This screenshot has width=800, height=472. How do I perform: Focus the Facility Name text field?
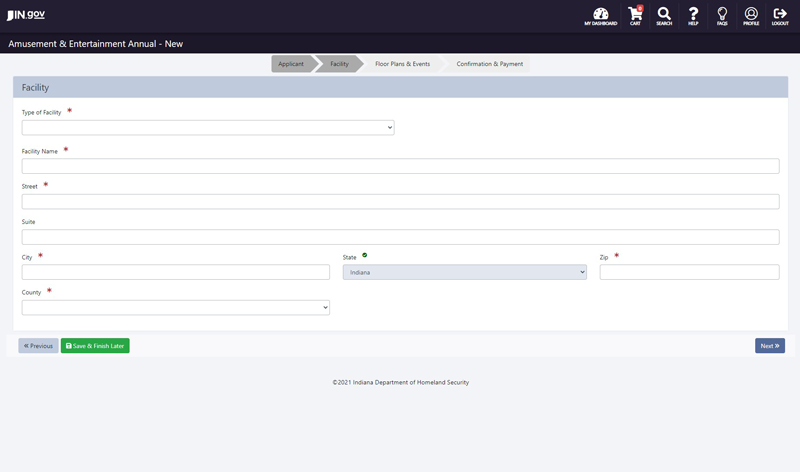click(x=400, y=166)
